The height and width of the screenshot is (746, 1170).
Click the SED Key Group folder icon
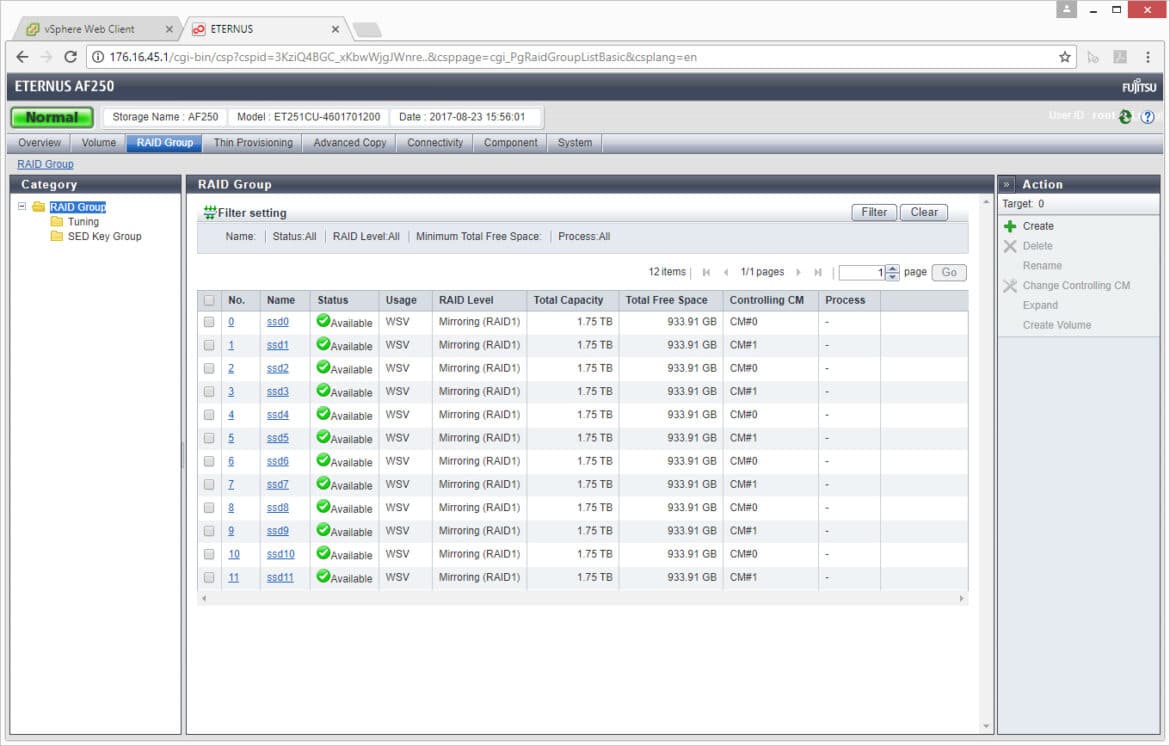pos(57,236)
